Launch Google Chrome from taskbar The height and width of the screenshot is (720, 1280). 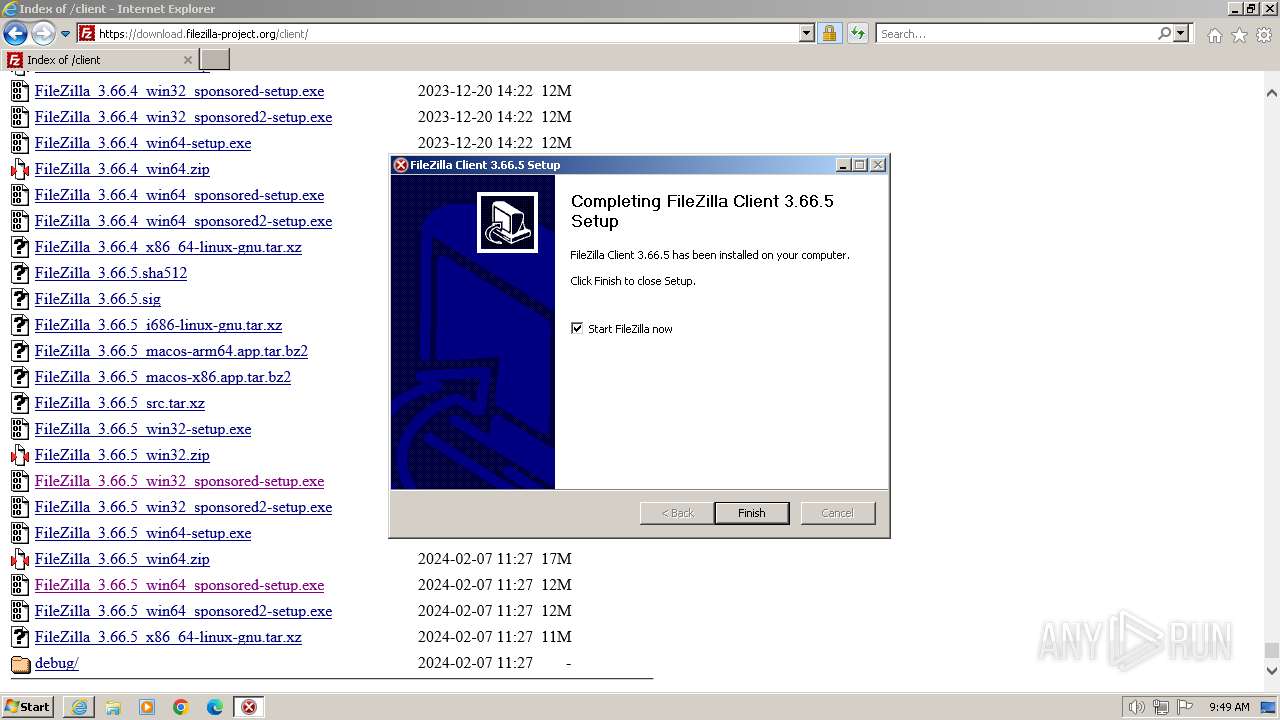(181, 707)
